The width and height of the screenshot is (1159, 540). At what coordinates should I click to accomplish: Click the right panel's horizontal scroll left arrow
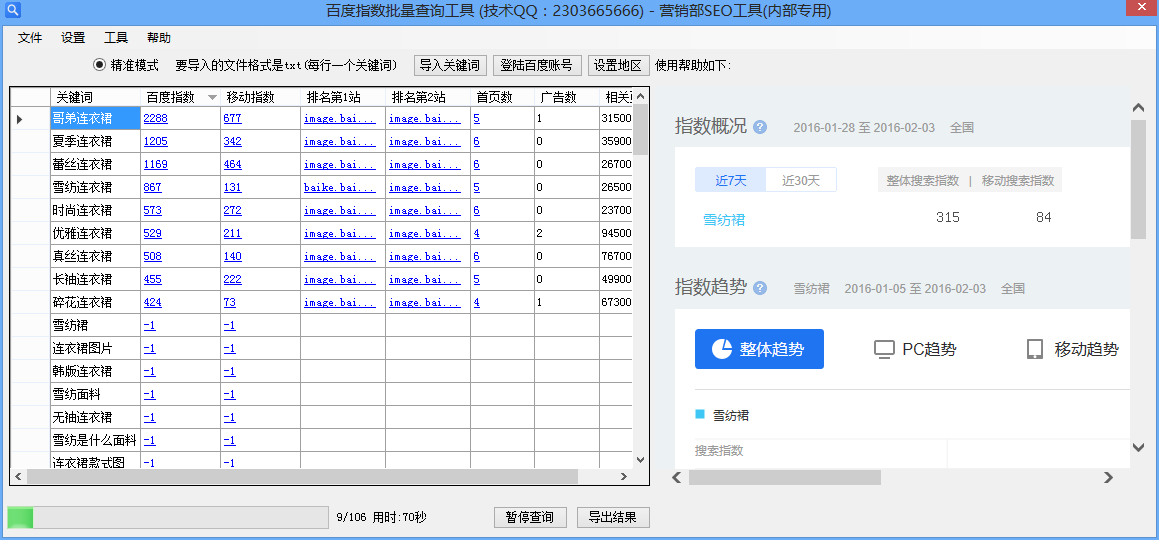point(677,478)
